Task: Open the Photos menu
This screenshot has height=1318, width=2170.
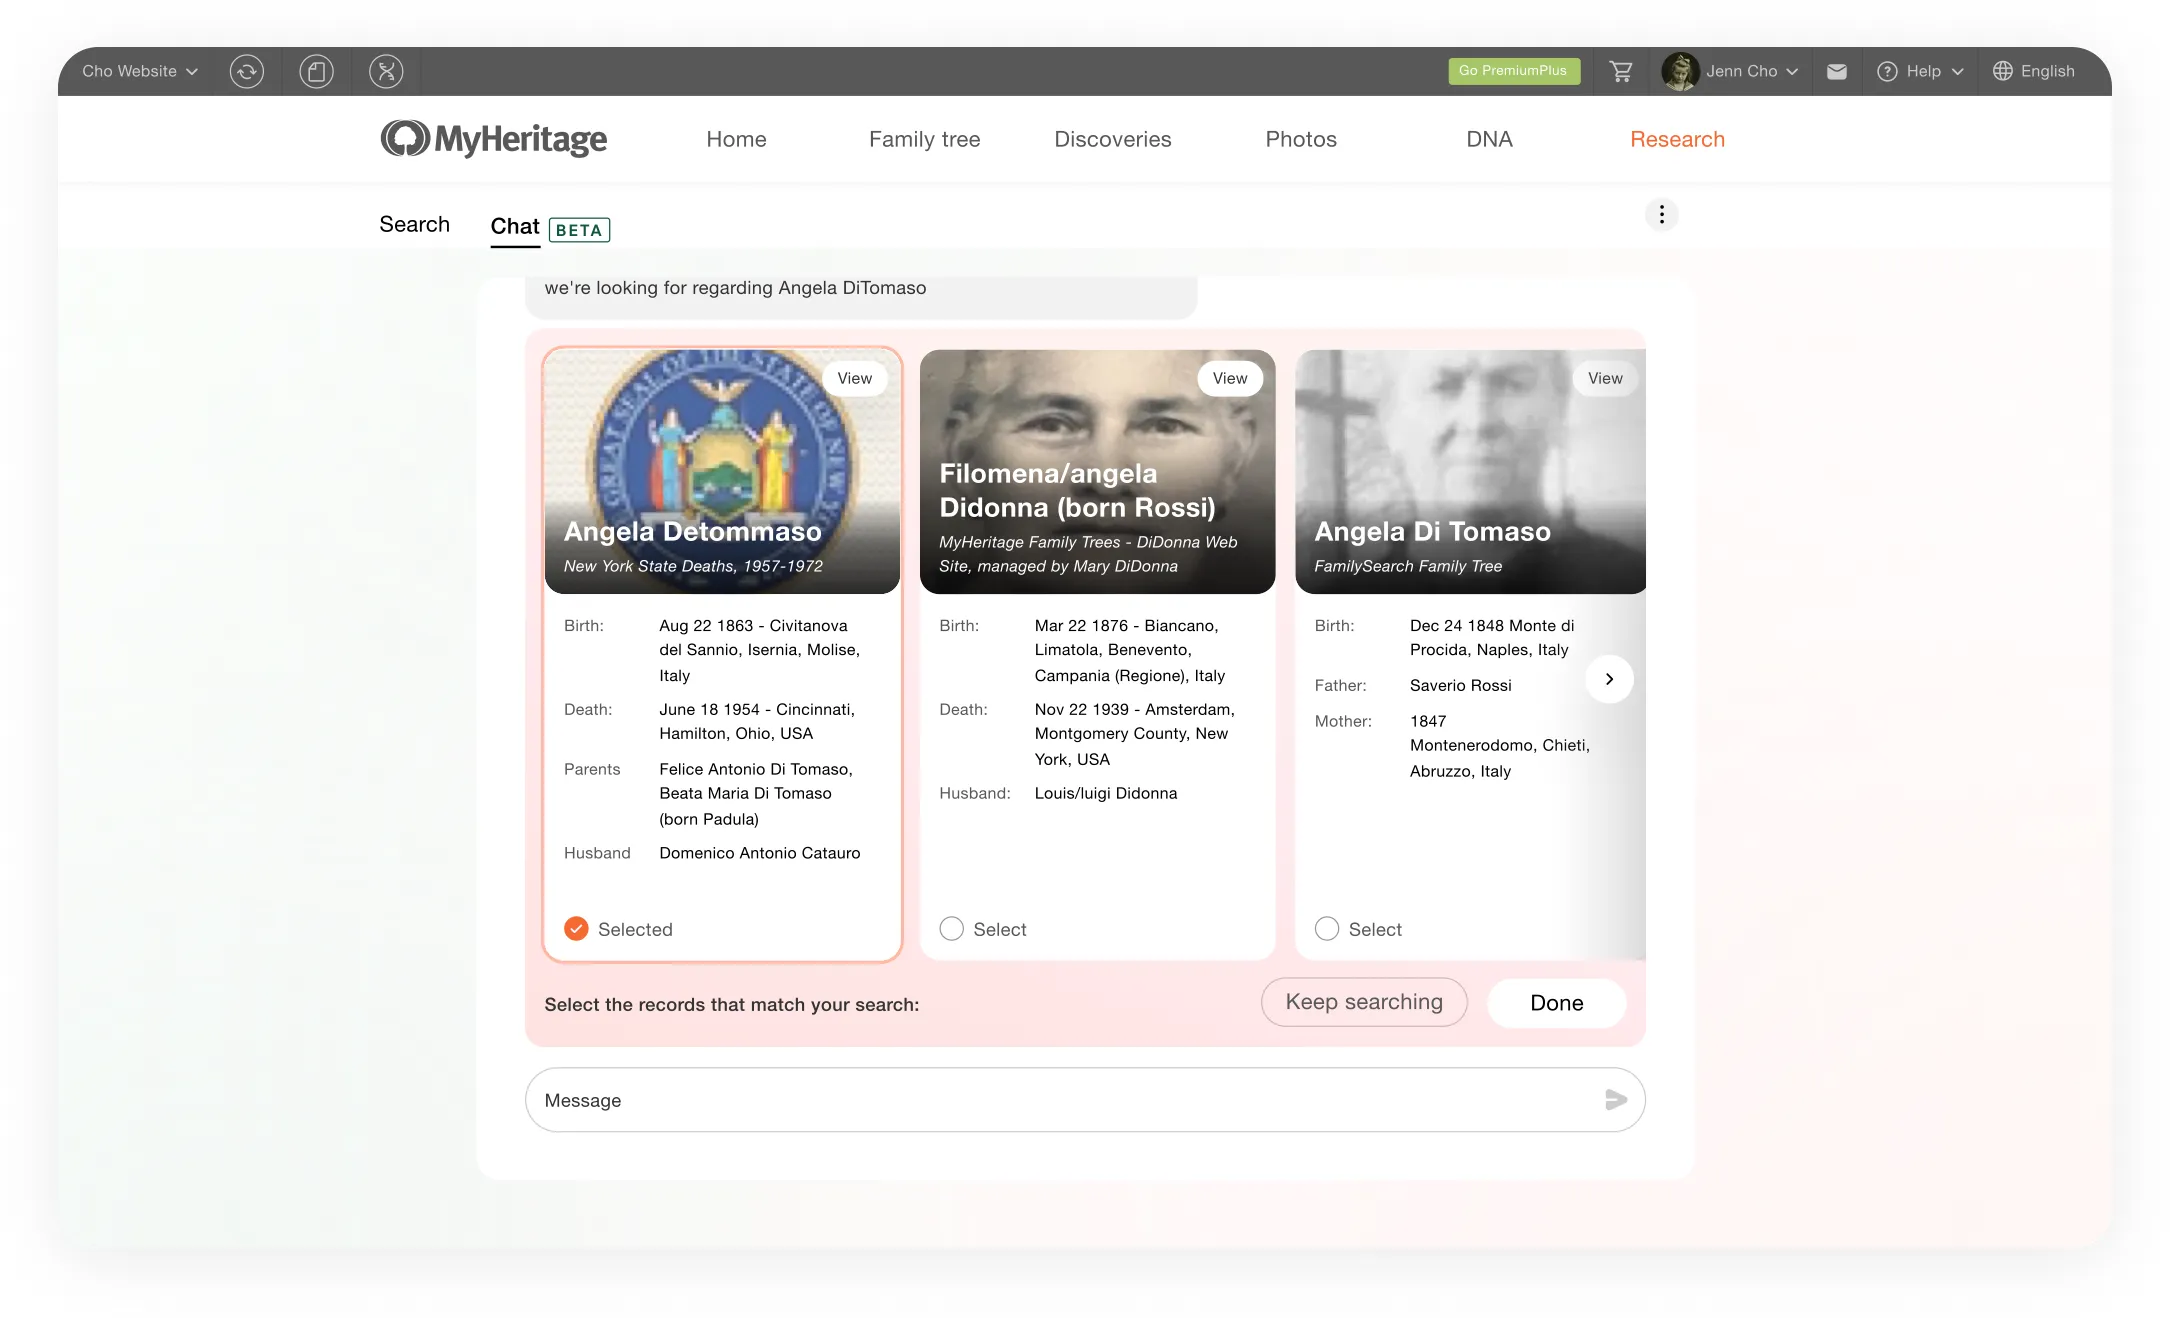Action: coord(1301,139)
